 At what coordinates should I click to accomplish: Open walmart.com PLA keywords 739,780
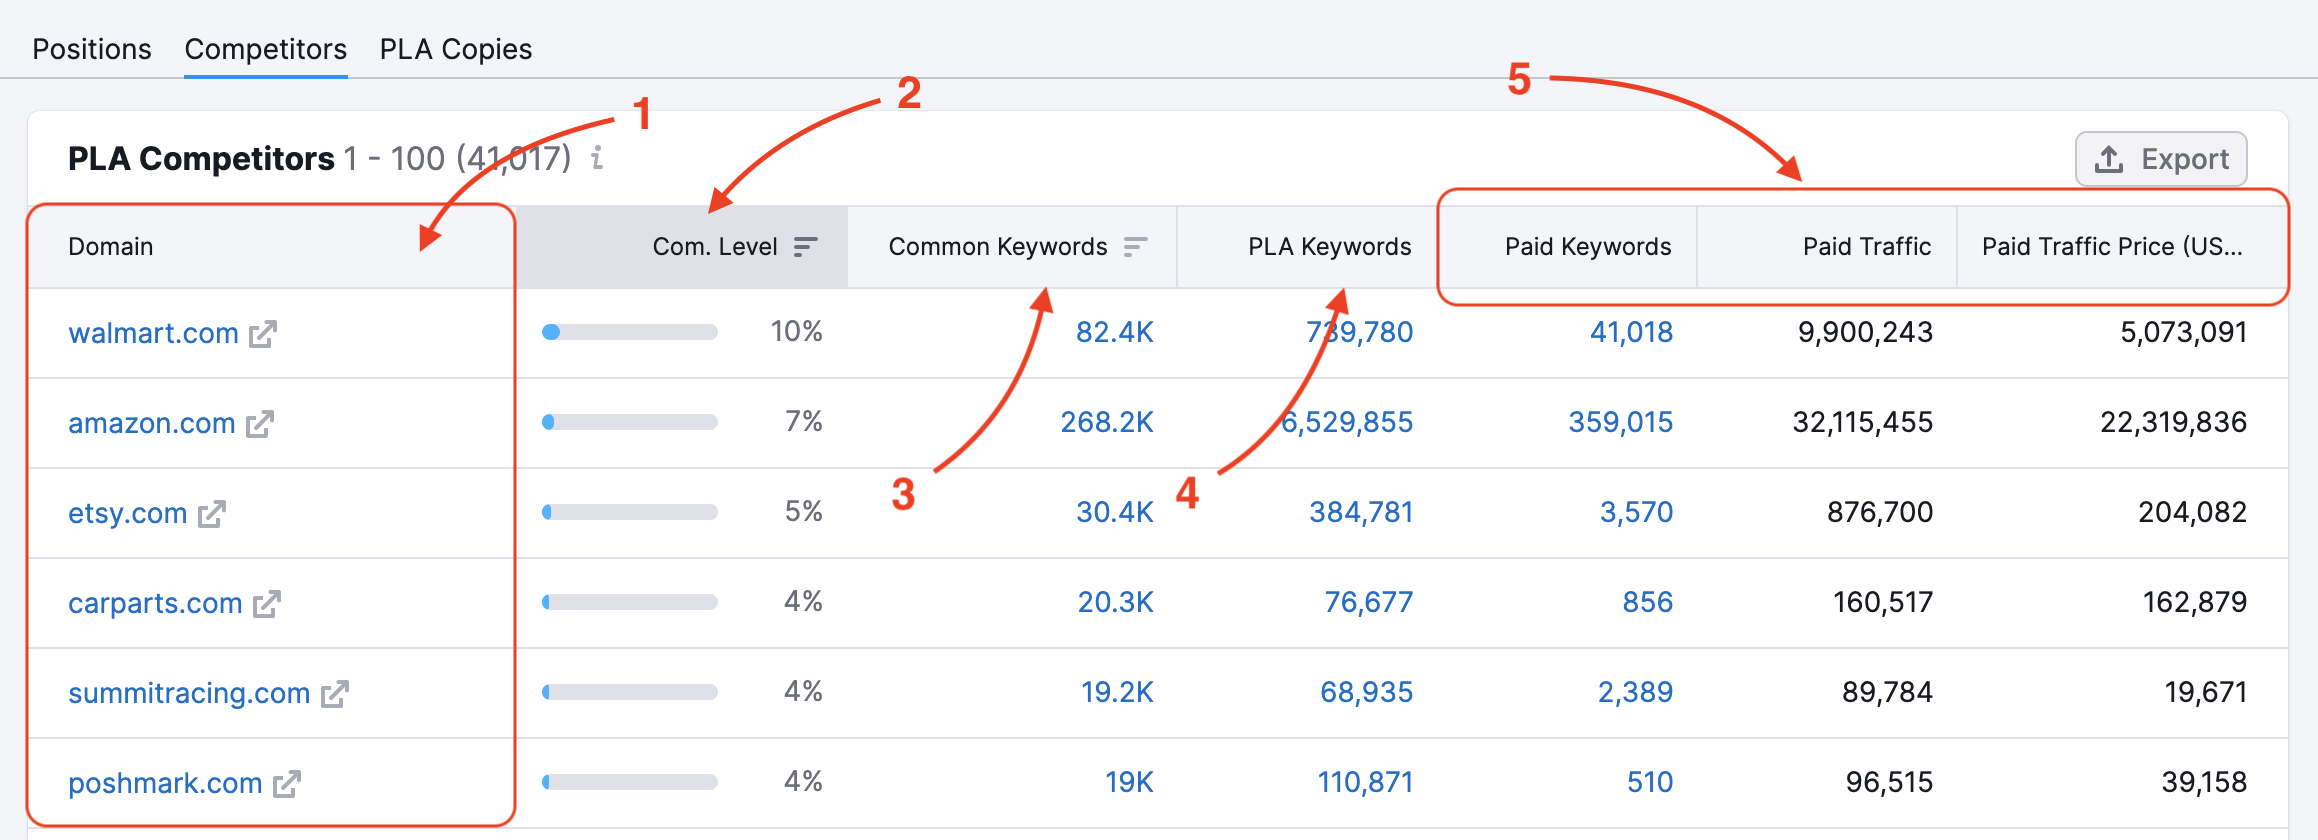point(1360,332)
